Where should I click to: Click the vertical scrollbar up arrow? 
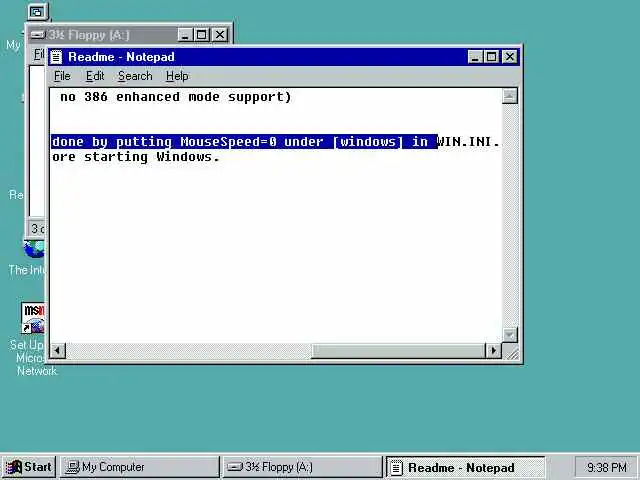coord(509,96)
